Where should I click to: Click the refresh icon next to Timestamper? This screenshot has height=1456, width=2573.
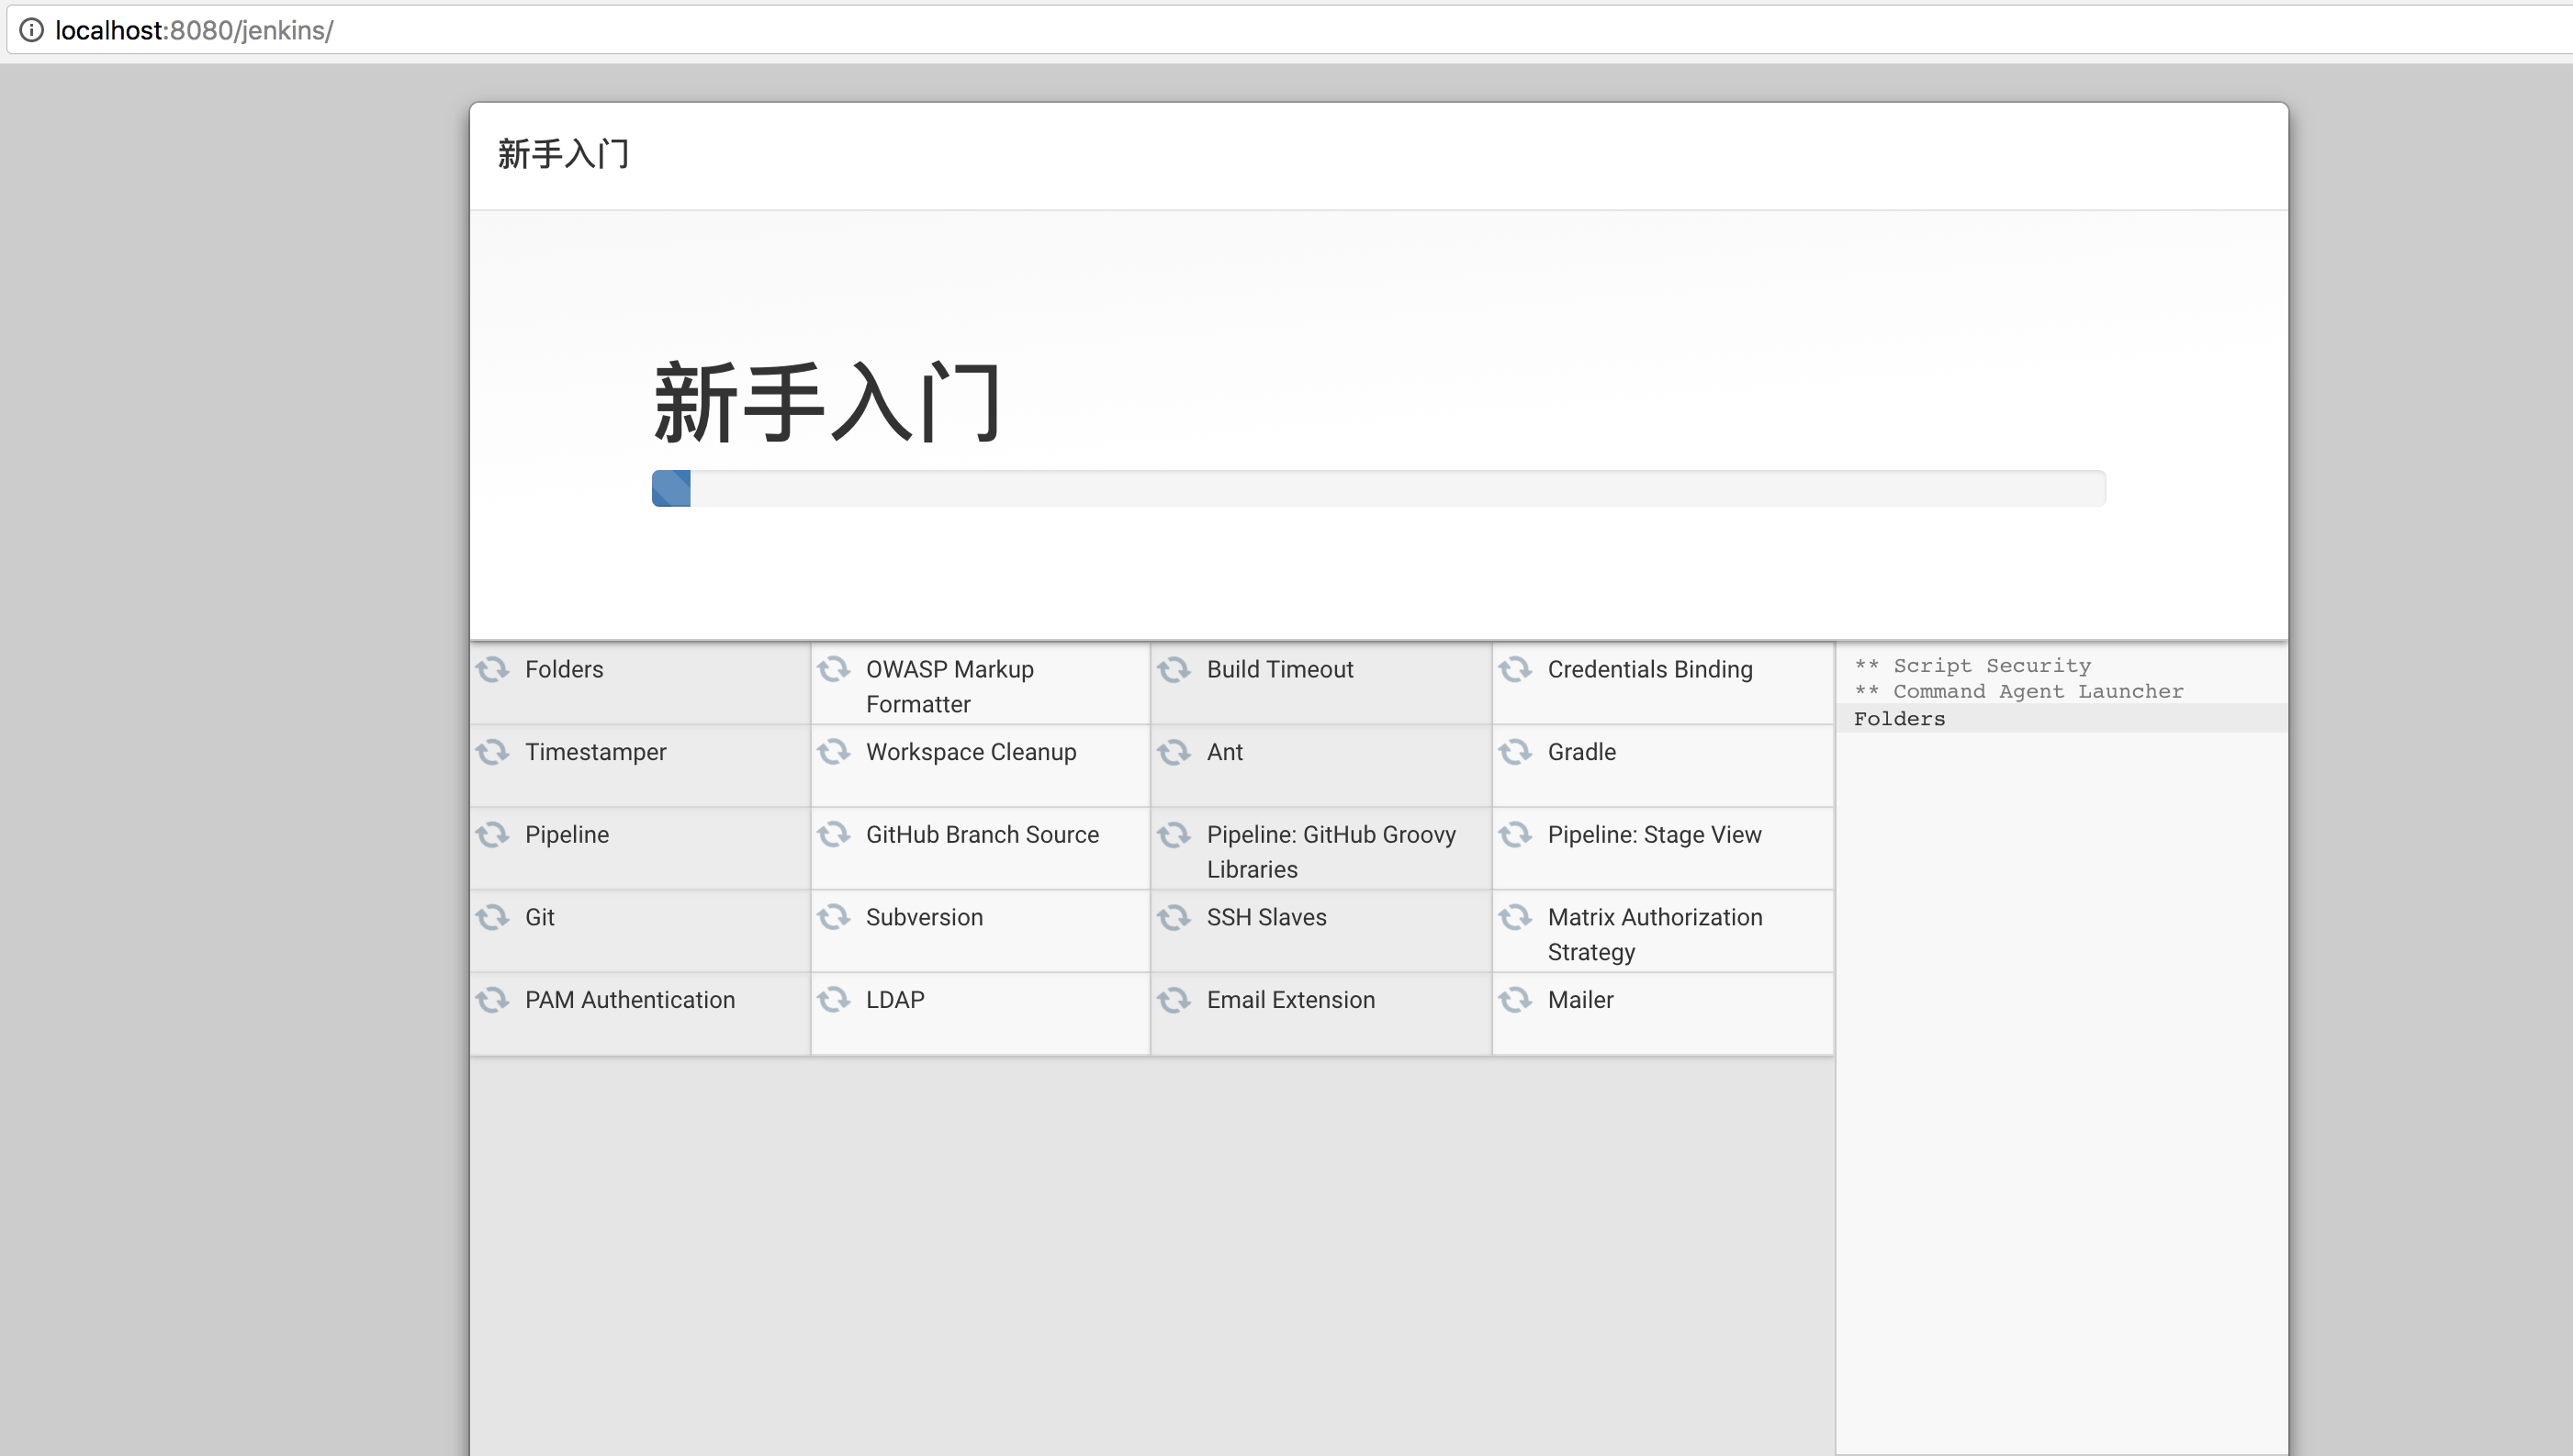tap(492, 752)
